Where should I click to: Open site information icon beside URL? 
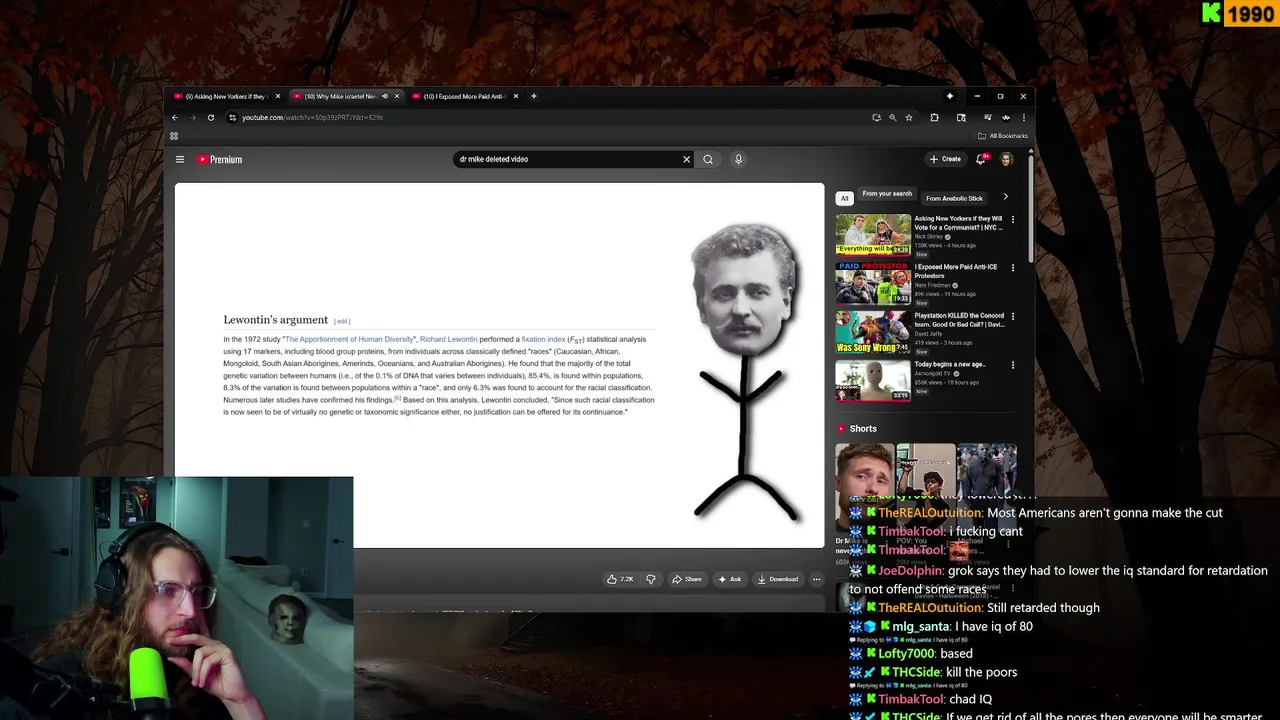pyautogui.click(x=232, y=117)
